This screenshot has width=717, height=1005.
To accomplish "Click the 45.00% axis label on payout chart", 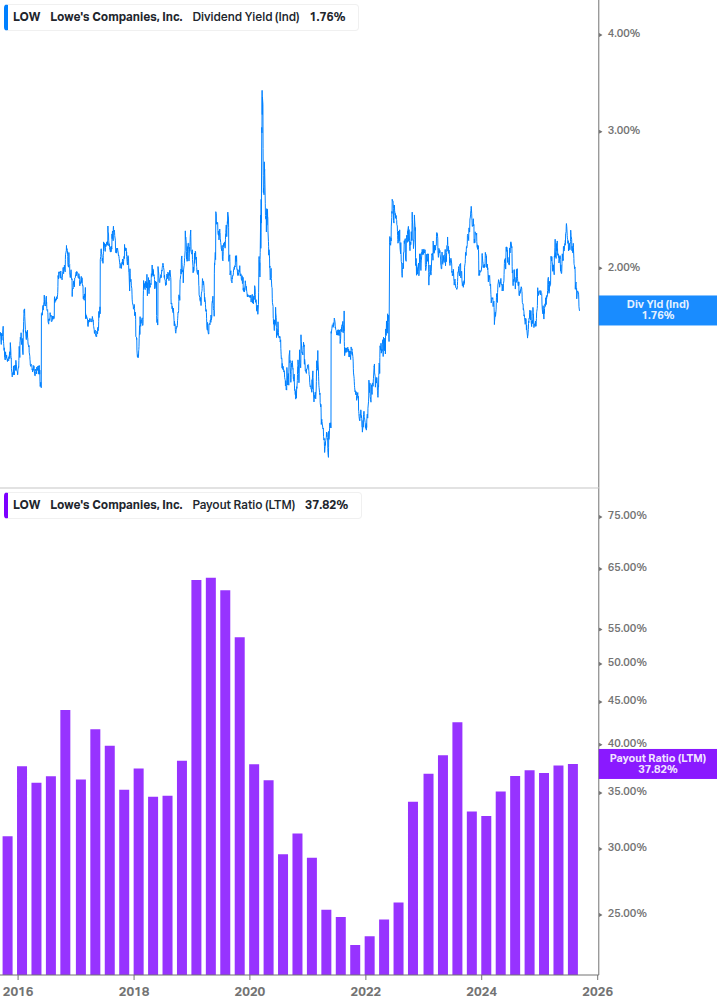I will (627, 700).
